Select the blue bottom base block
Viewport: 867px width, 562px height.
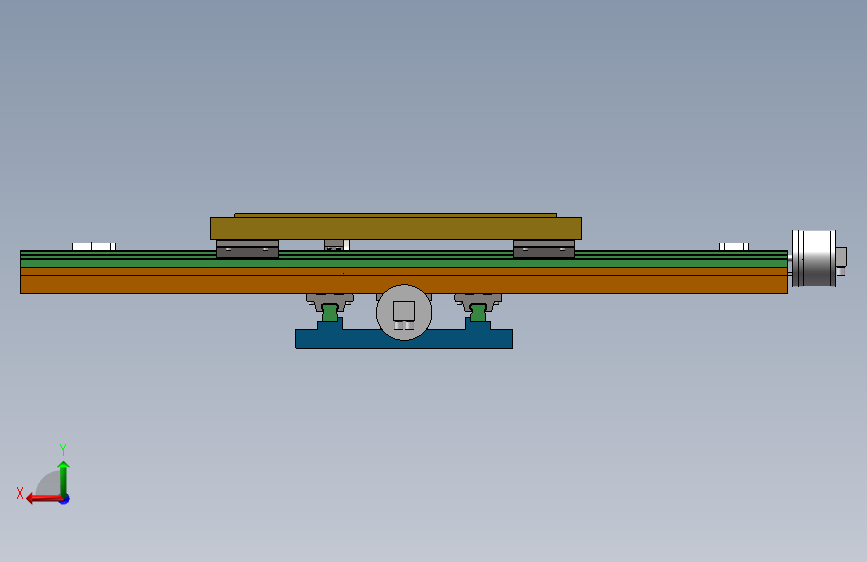[404, 339]
